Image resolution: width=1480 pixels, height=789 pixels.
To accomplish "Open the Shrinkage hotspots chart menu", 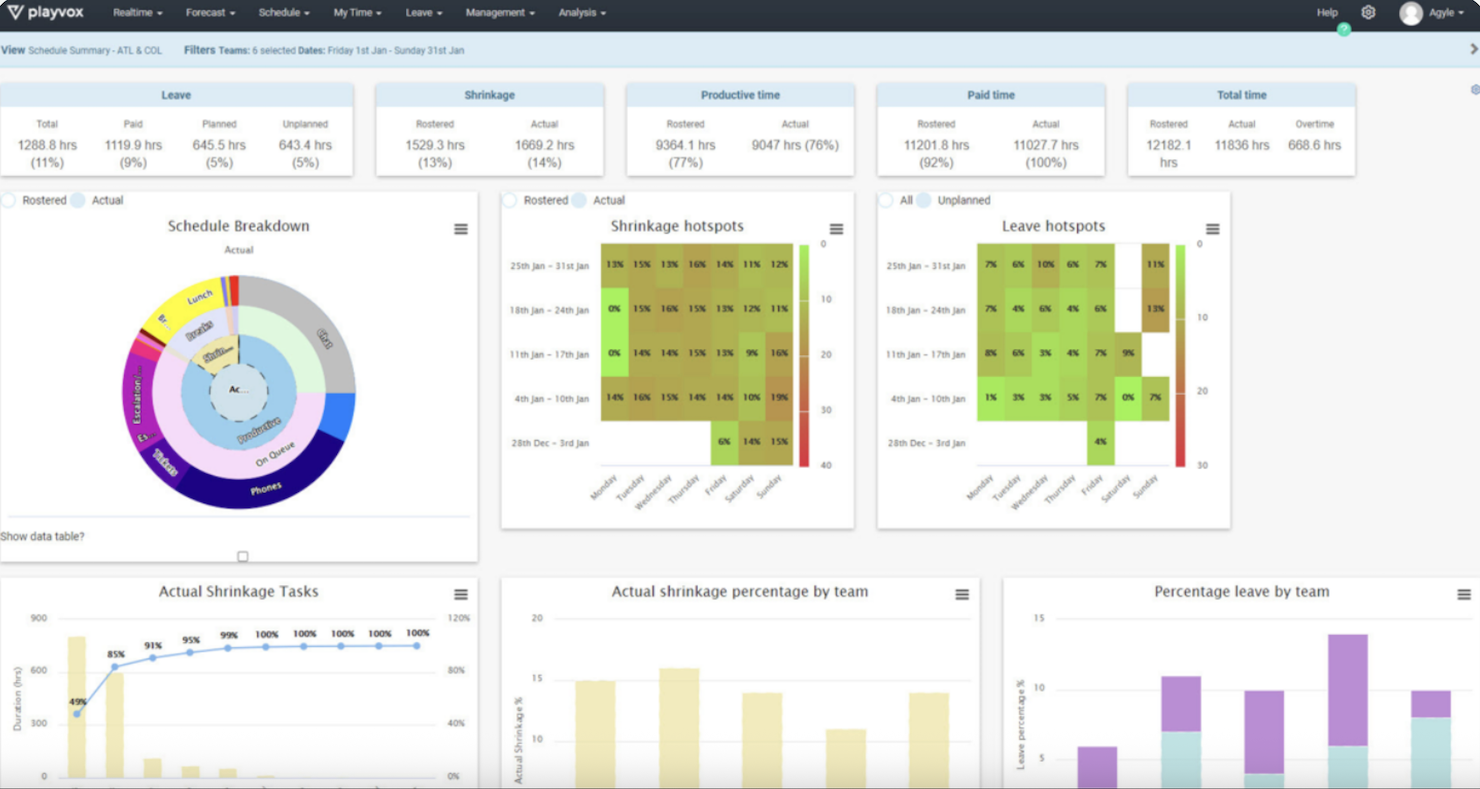I will point(836,229).
